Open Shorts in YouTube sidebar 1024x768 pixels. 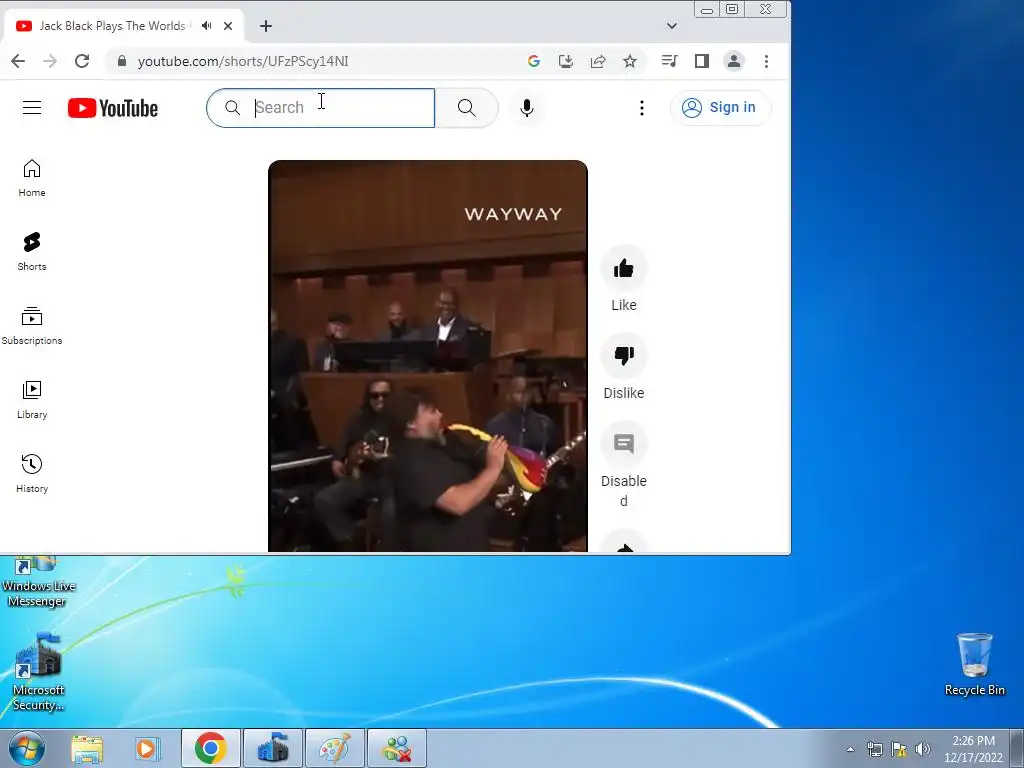click(32, 251)
